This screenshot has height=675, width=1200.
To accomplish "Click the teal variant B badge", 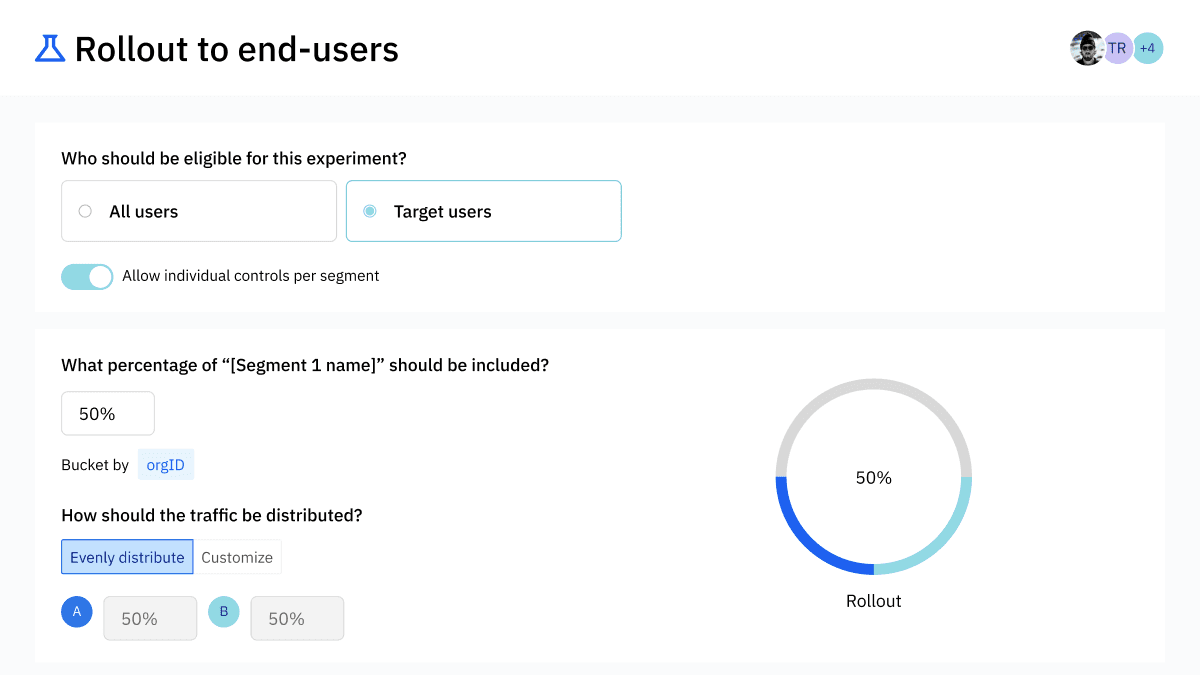I will (224, 611).
